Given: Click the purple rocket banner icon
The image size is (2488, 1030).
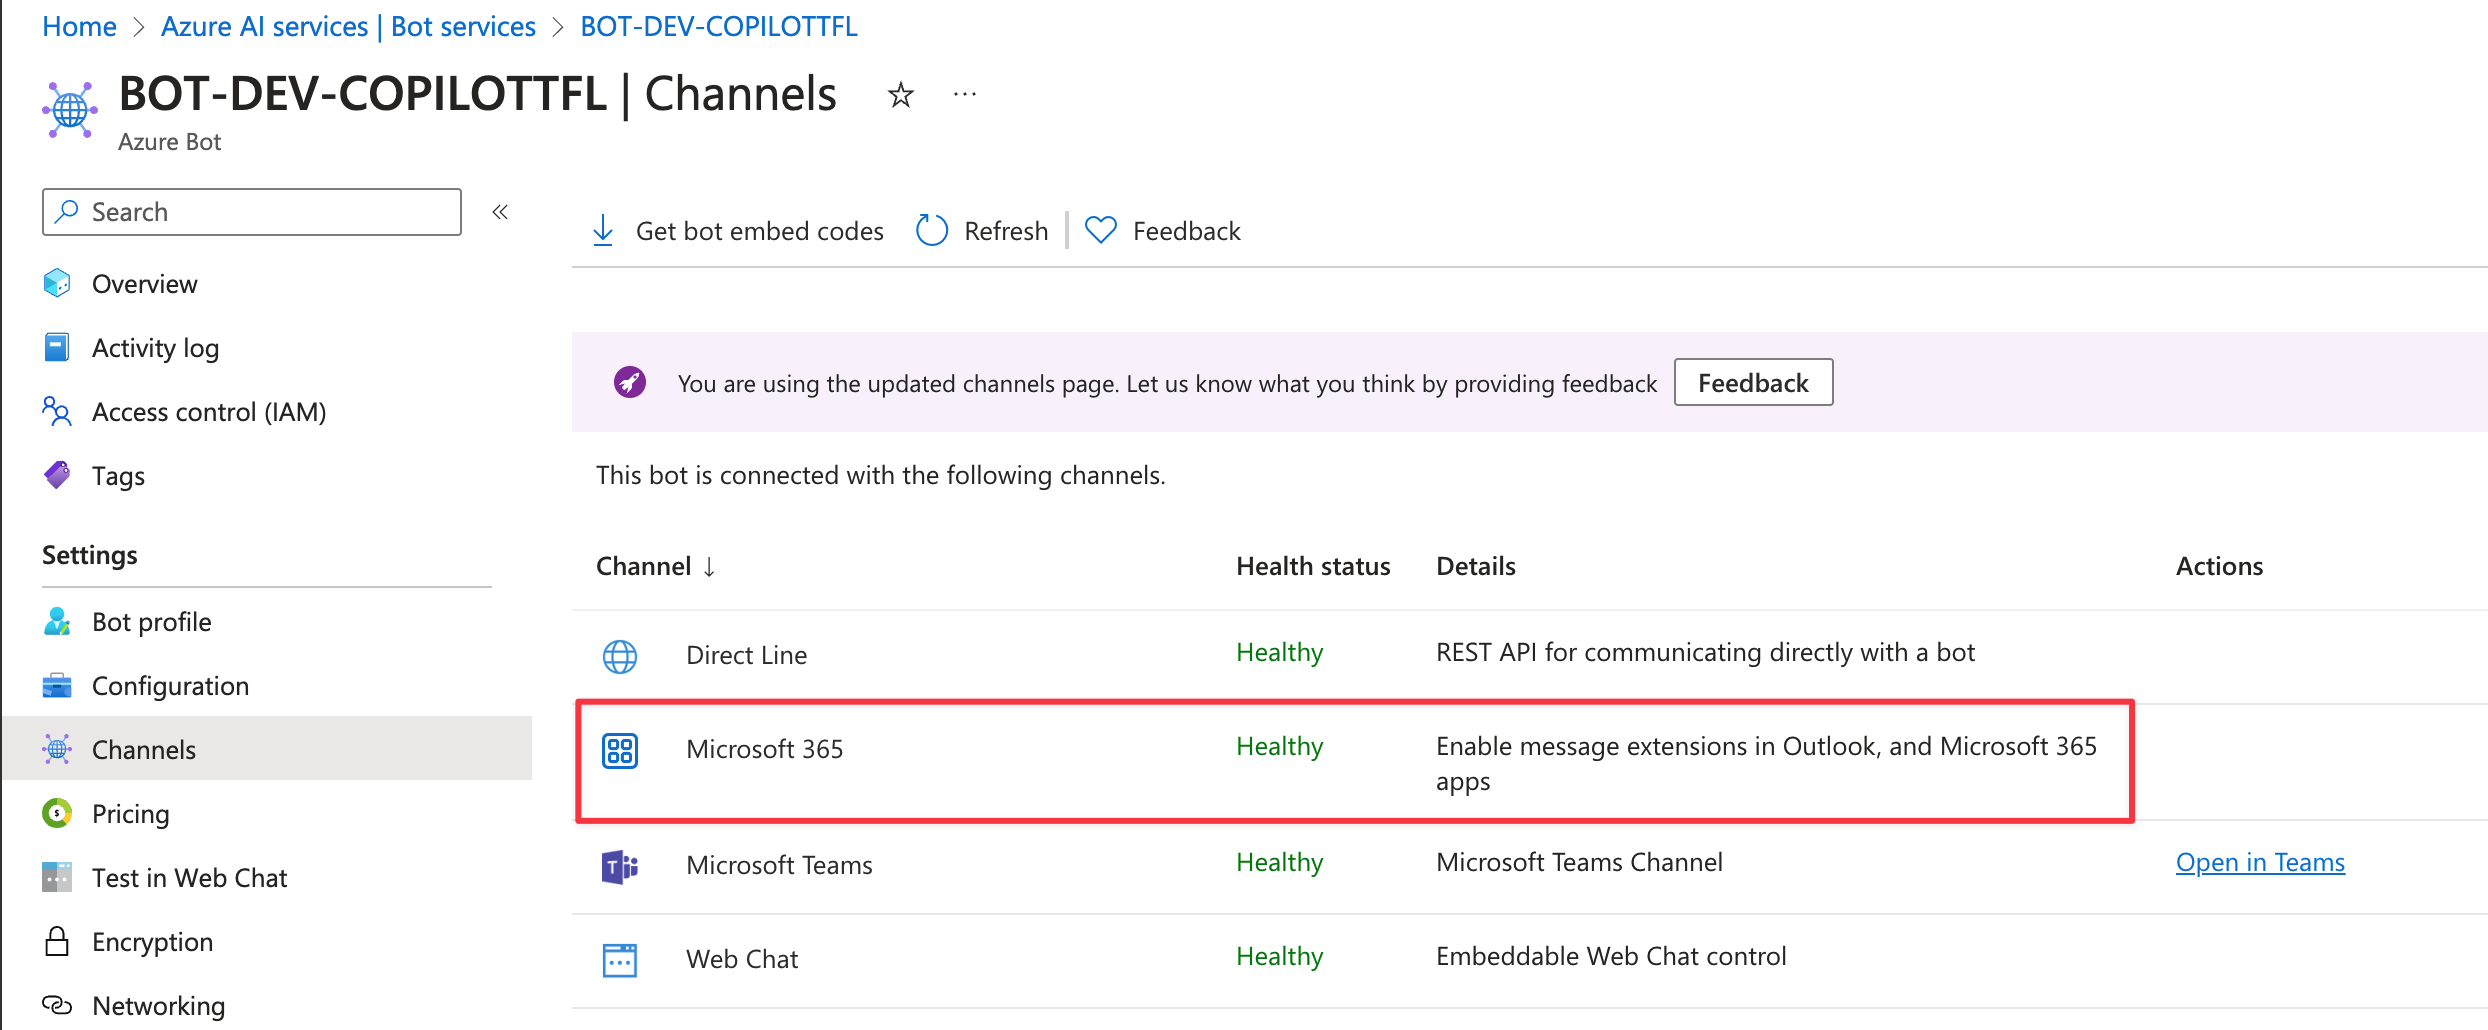Looking at the screenshot, I should [630, 382].
